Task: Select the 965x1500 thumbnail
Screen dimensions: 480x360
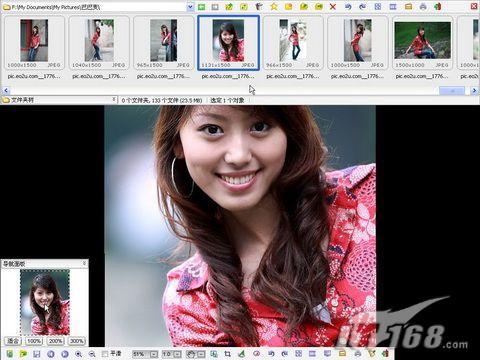Action: click(x=163, y=42)
